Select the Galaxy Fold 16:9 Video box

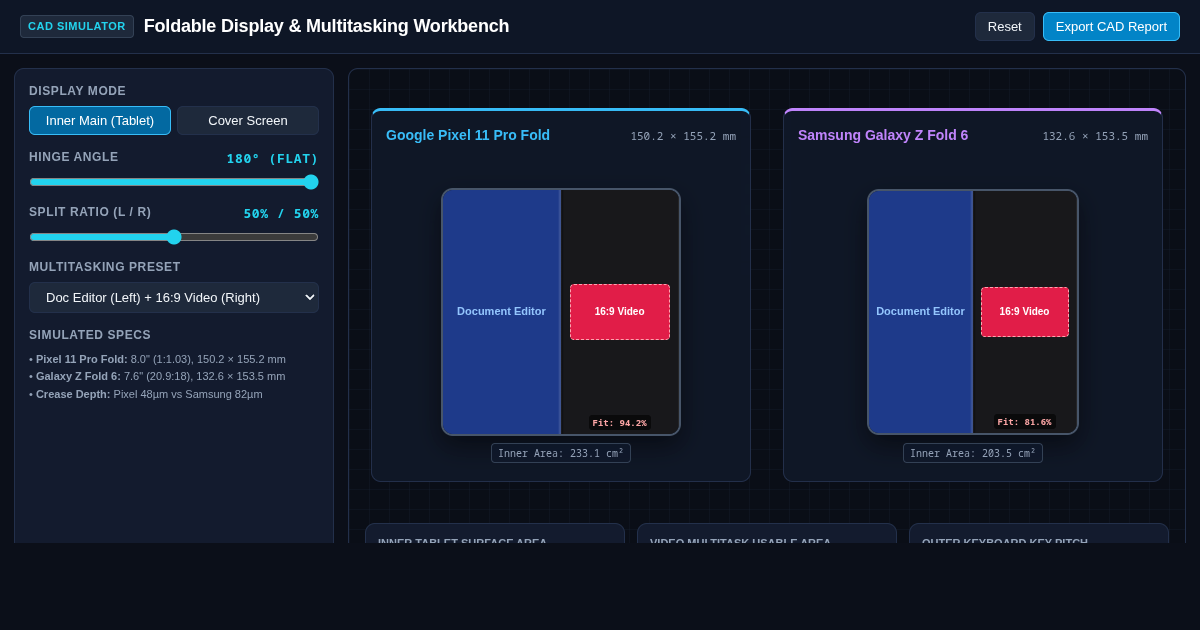[x=1025, y=312]
